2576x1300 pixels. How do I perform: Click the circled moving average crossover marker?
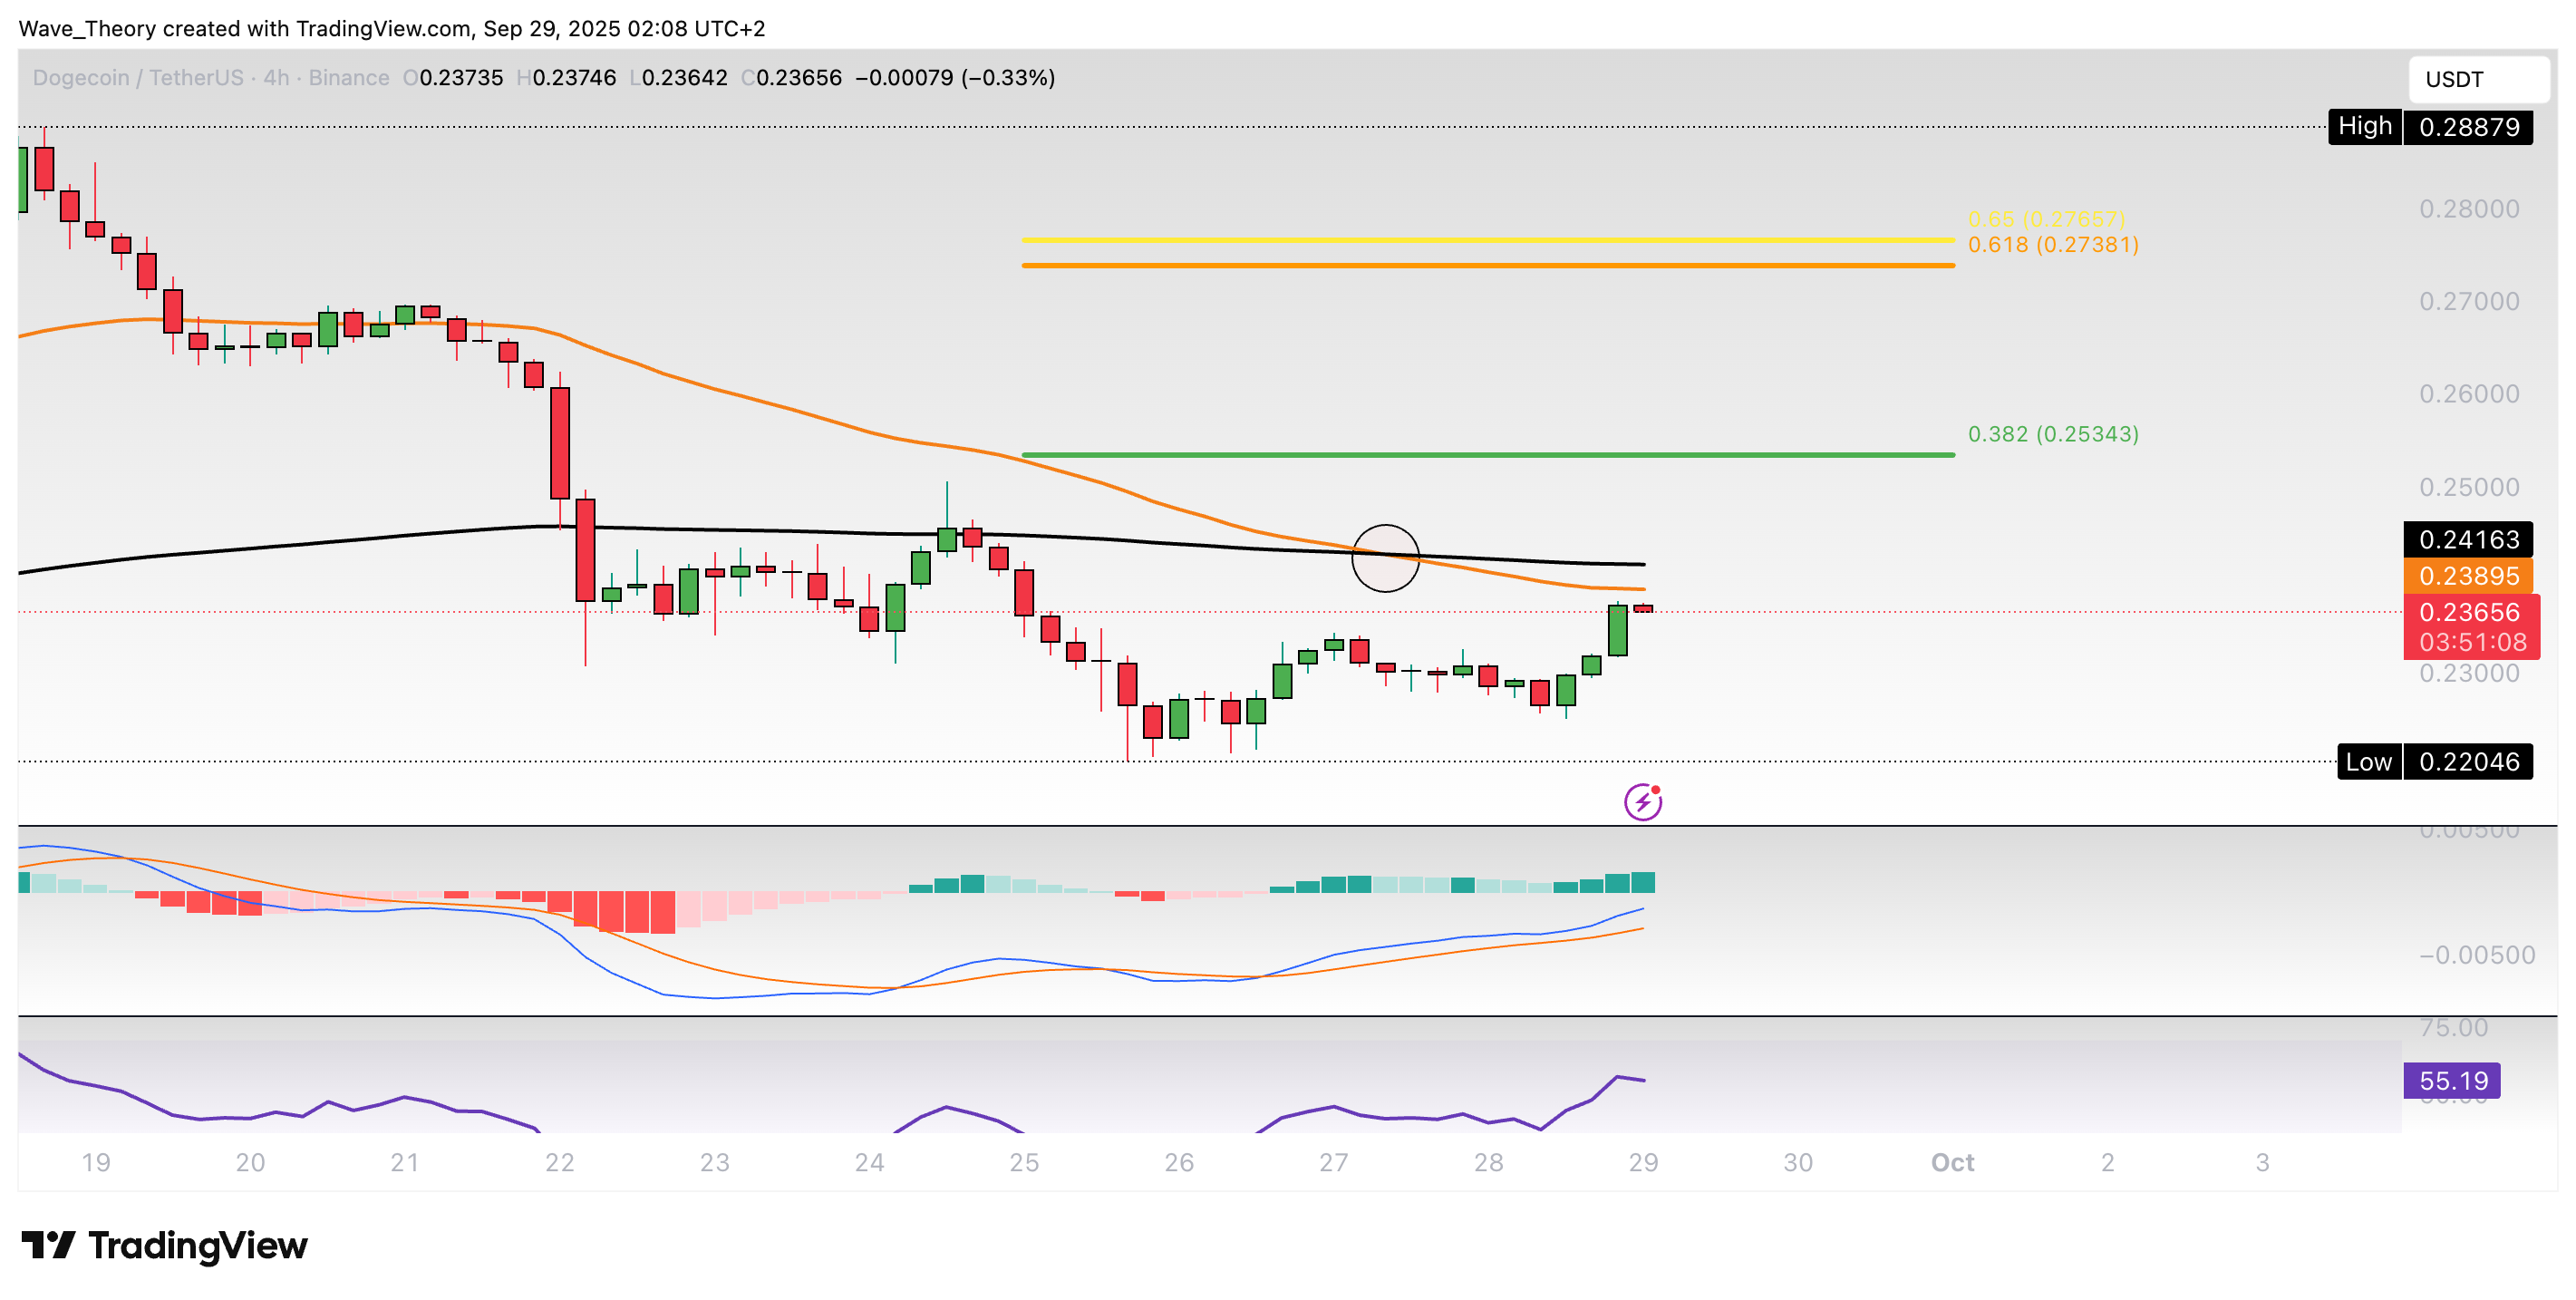pos(1385,558)
